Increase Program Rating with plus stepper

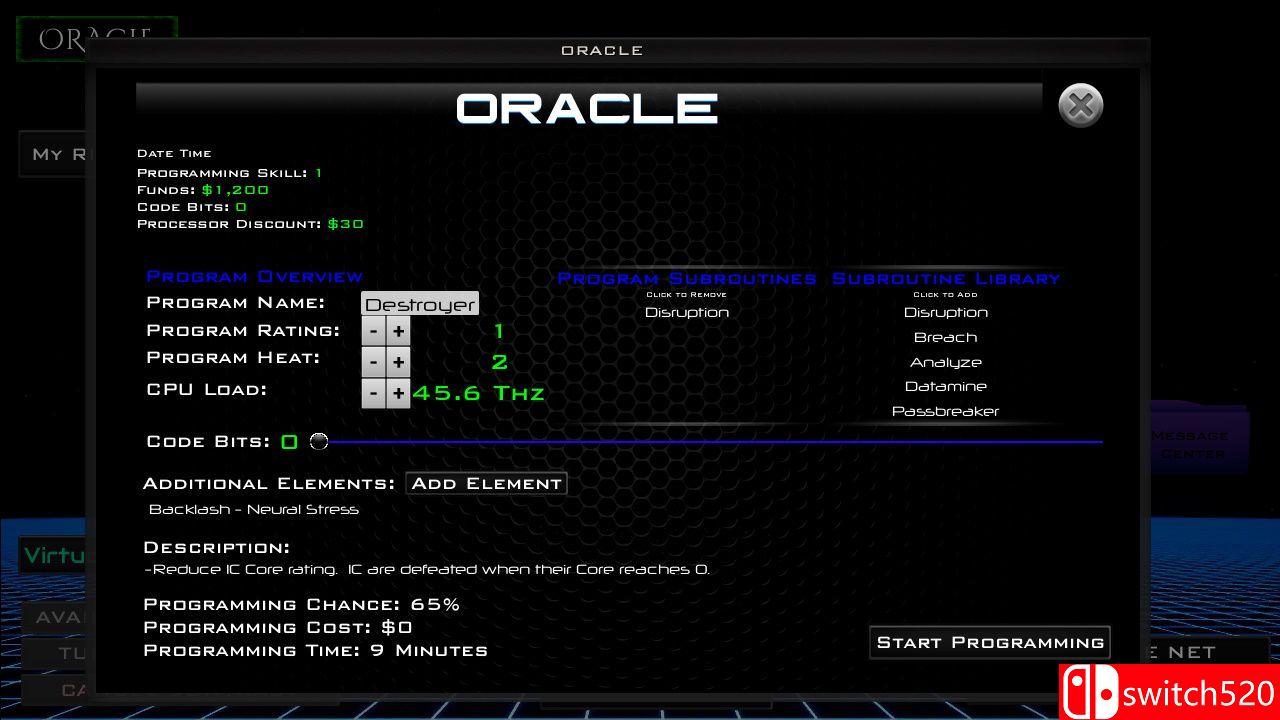point(398,330)
